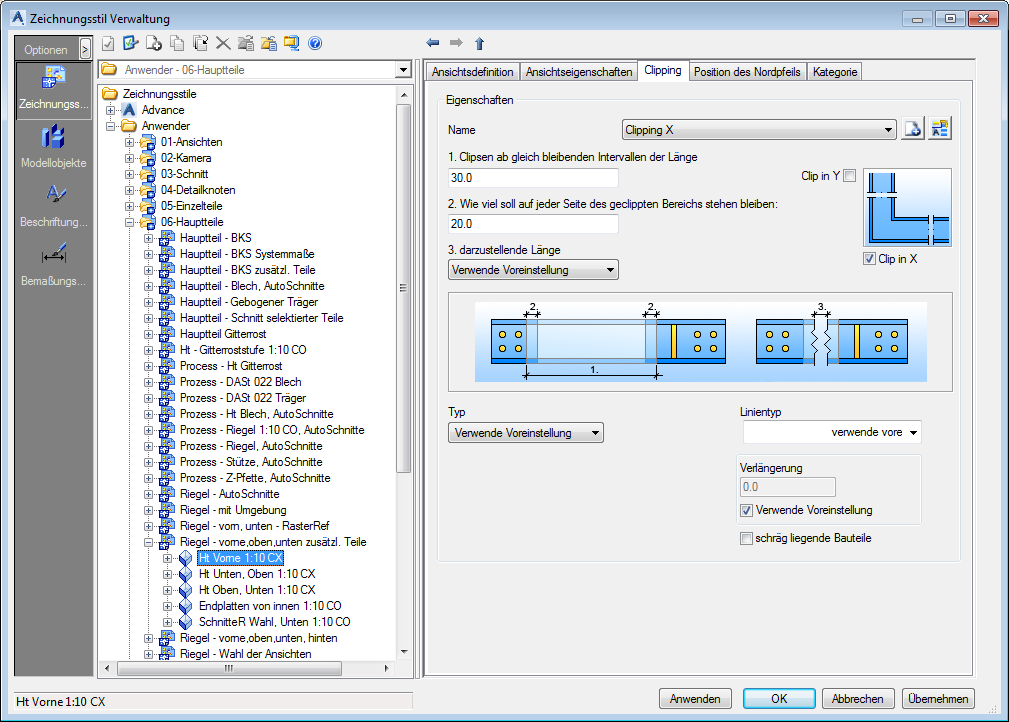Click the Optionen header button
The height and width of the screenshot is (722, 1009).
(46, 50)
